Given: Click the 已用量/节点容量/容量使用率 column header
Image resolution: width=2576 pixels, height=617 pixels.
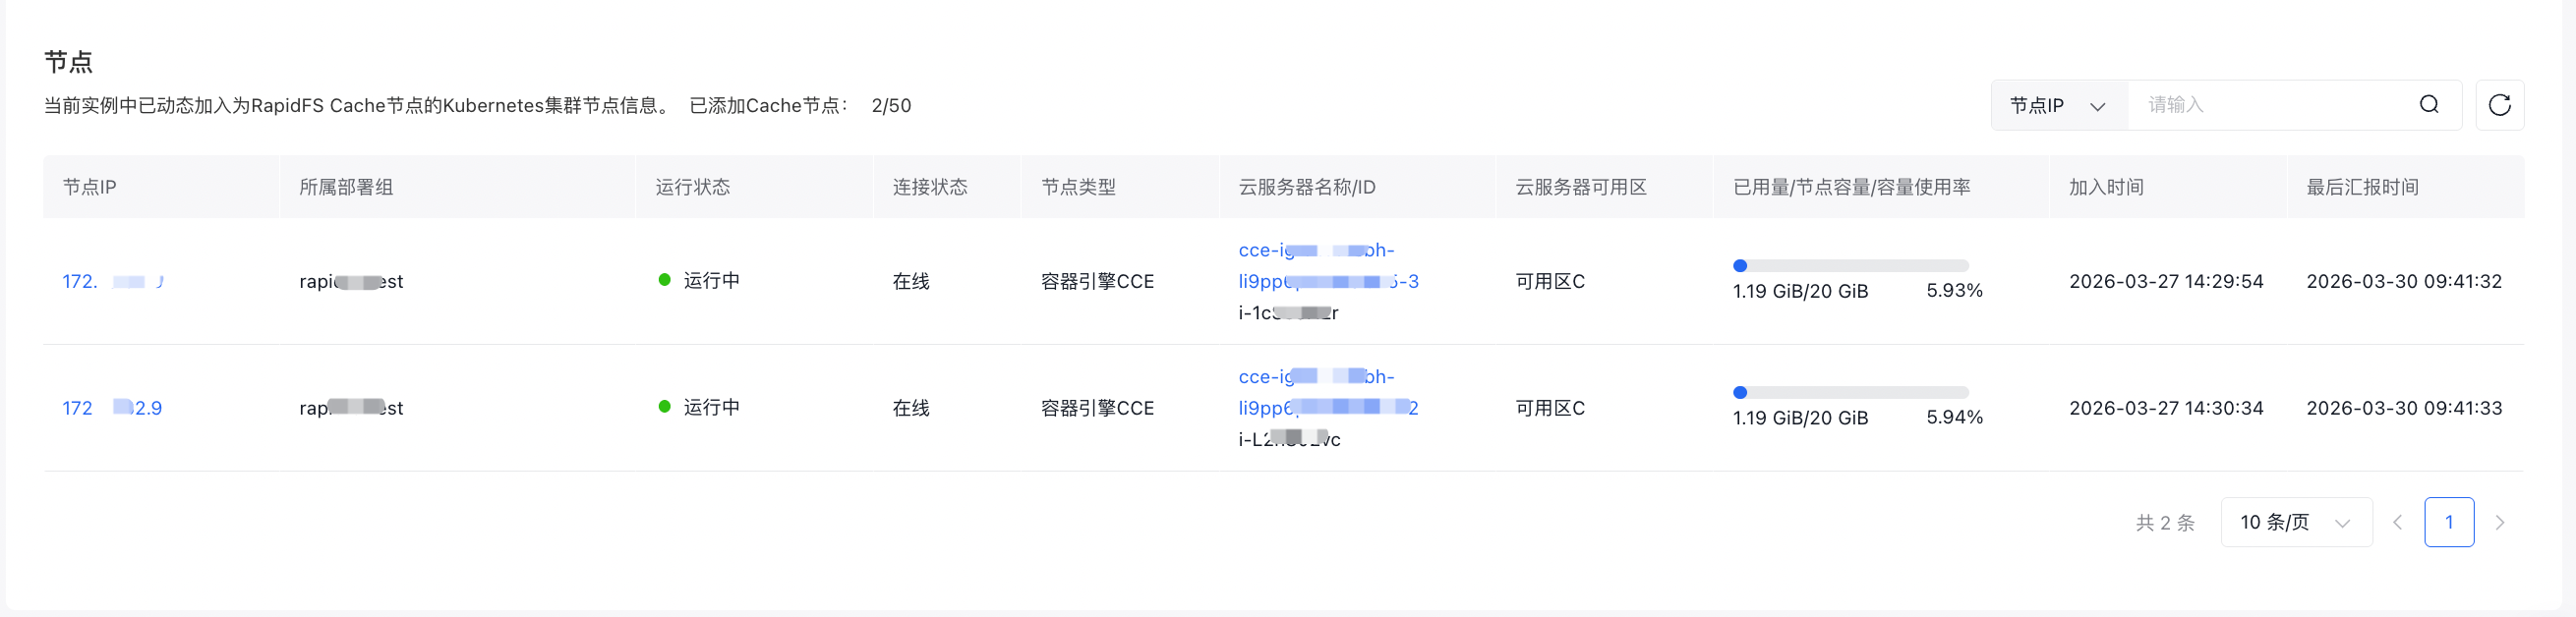Looking at the screenshot, I should point(1851,187).
